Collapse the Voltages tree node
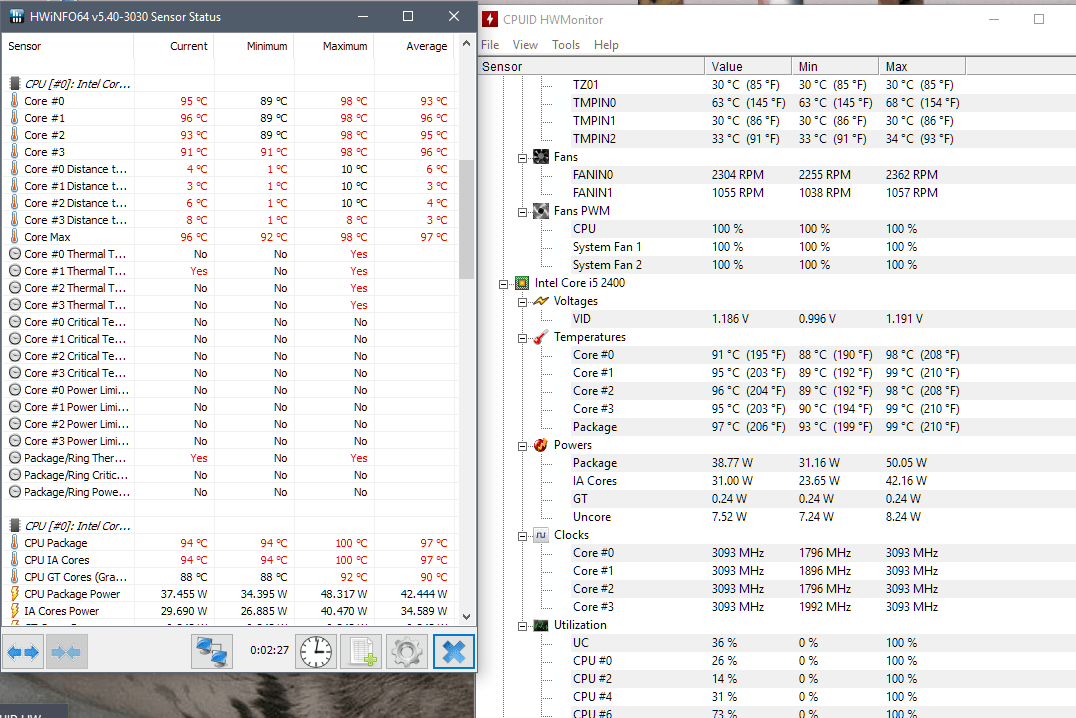Screen dimensions: 1076x718 click(x=522, y=302)
